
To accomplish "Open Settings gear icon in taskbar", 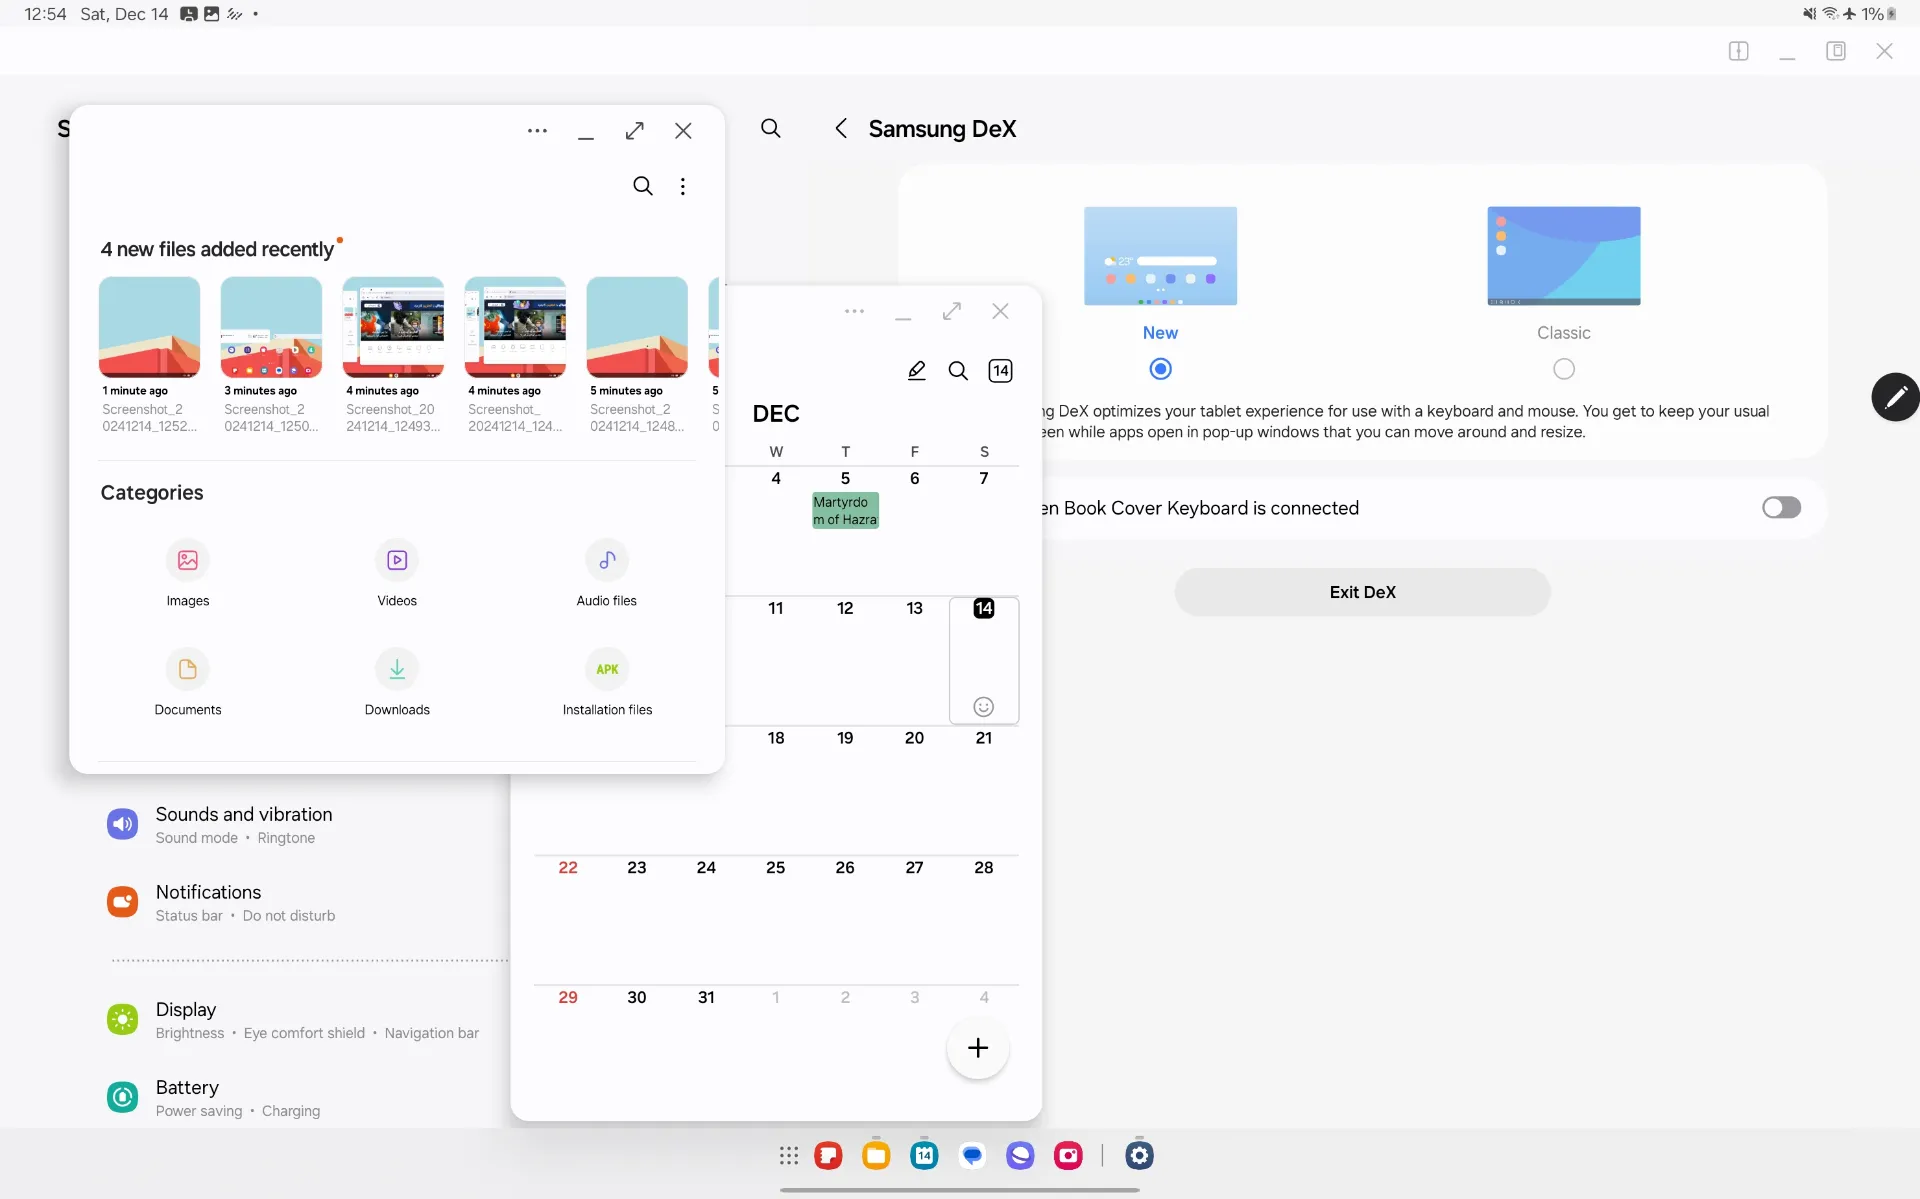I will [1139, 1156].
